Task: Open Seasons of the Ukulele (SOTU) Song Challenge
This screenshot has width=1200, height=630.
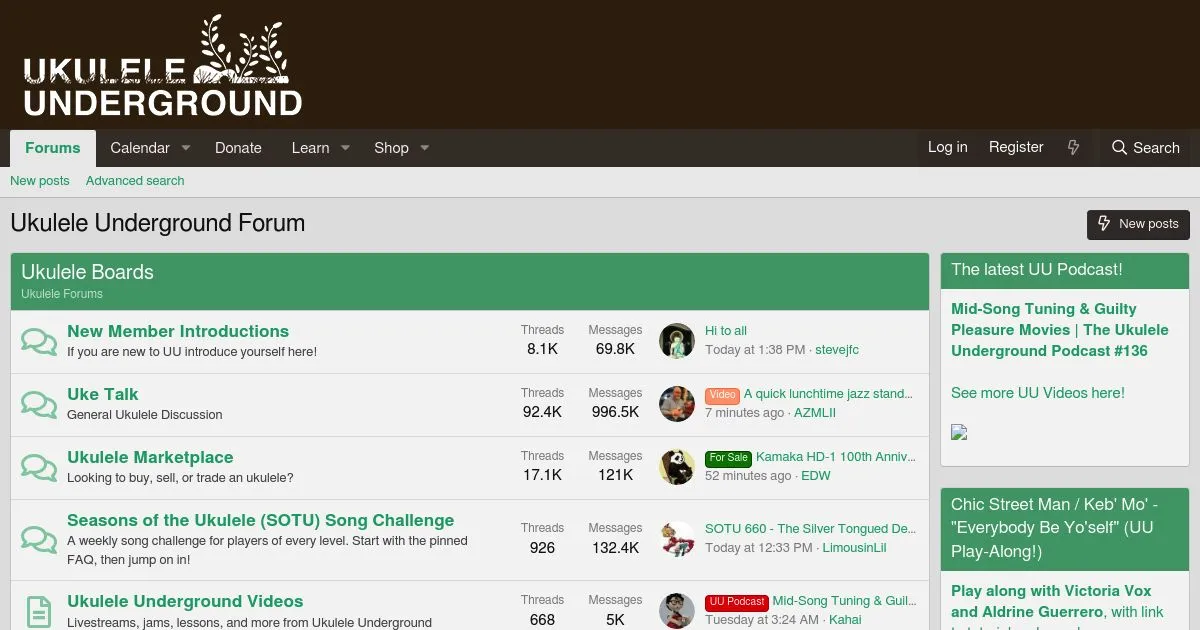Action: tap(261, 520)
